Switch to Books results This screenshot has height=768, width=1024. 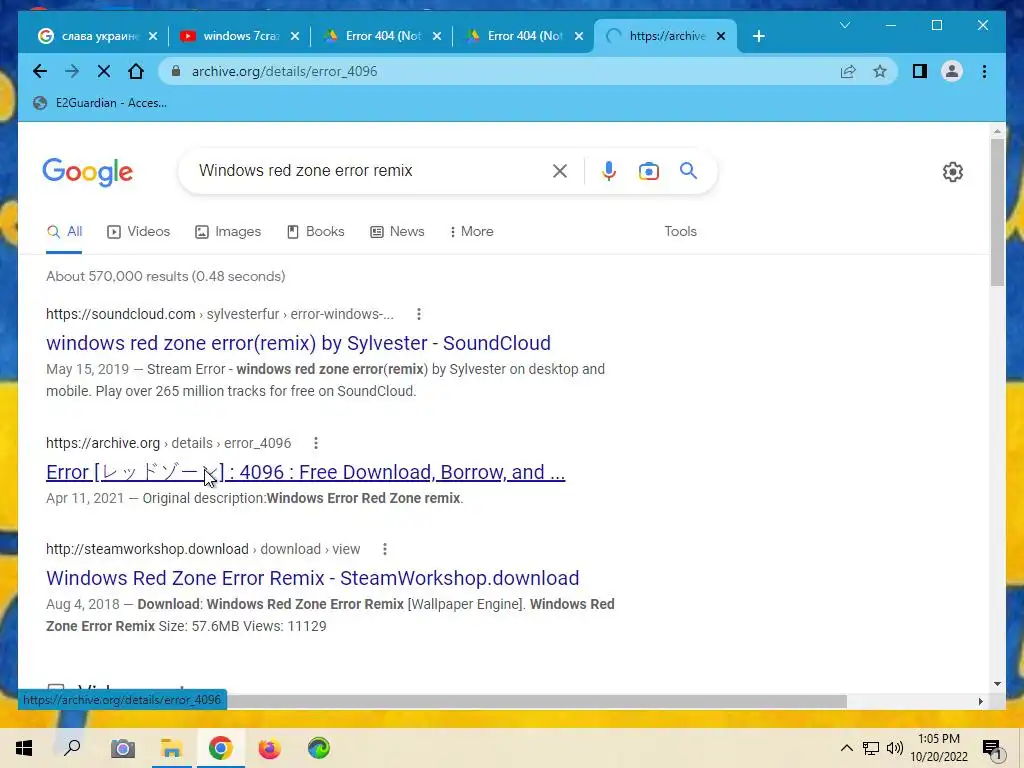point(315,232)
